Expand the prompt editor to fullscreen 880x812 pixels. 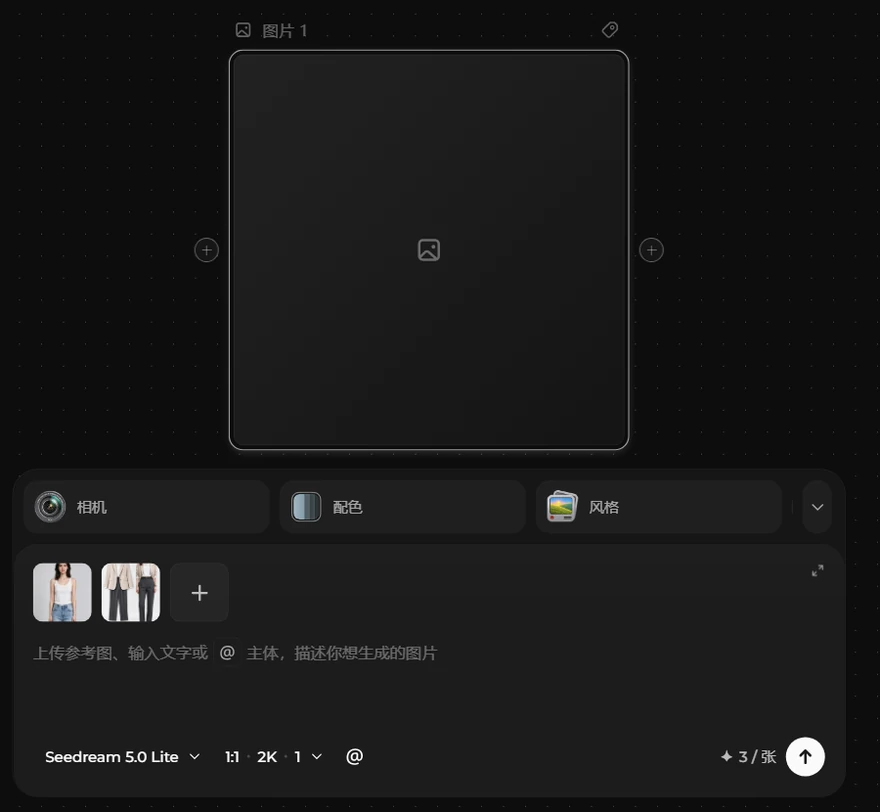pyautogui.click(x=818, y=571)
